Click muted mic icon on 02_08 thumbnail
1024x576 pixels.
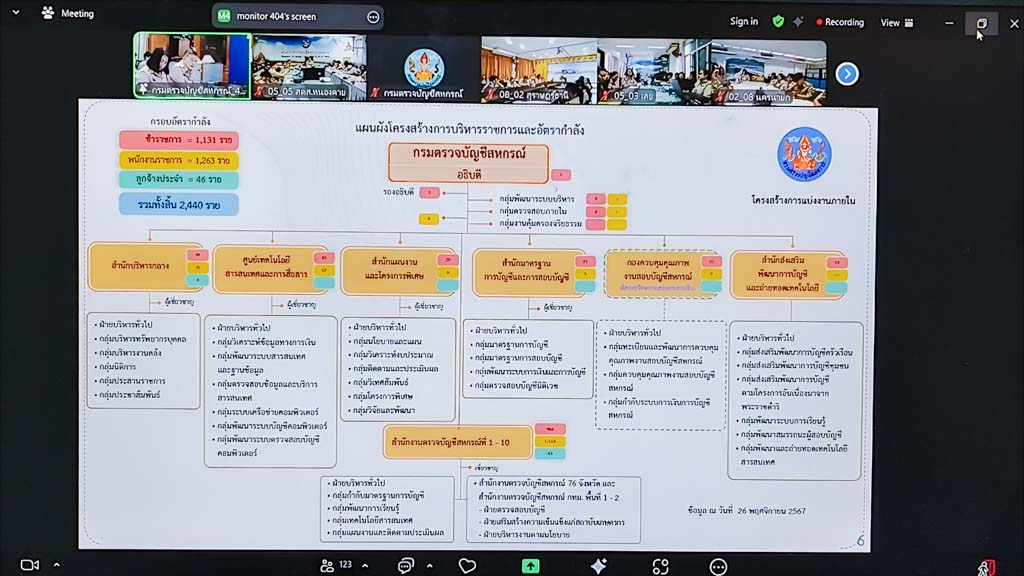[720, 97]
